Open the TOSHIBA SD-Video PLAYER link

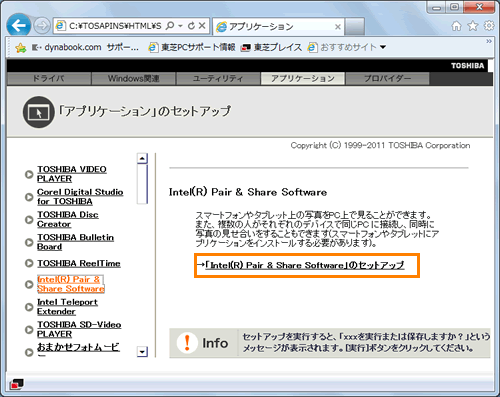[x=79, y=330]
